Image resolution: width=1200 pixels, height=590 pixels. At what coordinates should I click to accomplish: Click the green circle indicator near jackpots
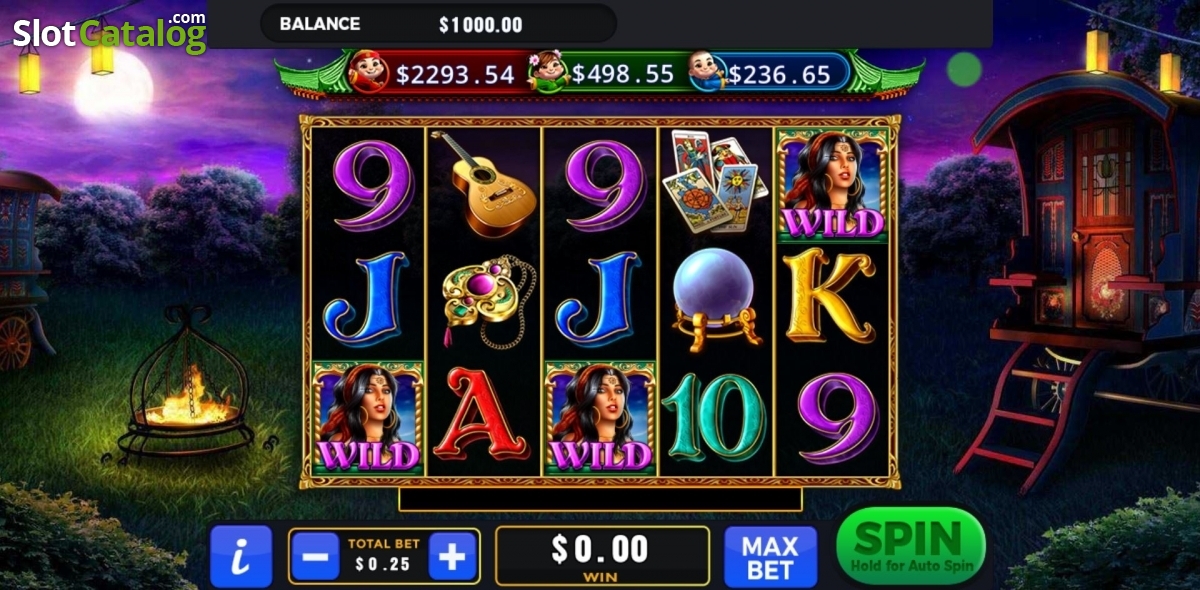(x=965, y=69)
